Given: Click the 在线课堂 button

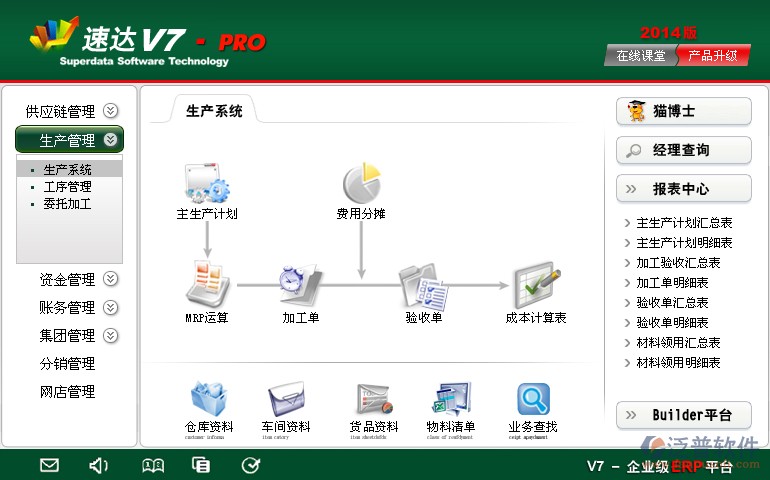Looking at the screenshot, I should tap(641, 56).
